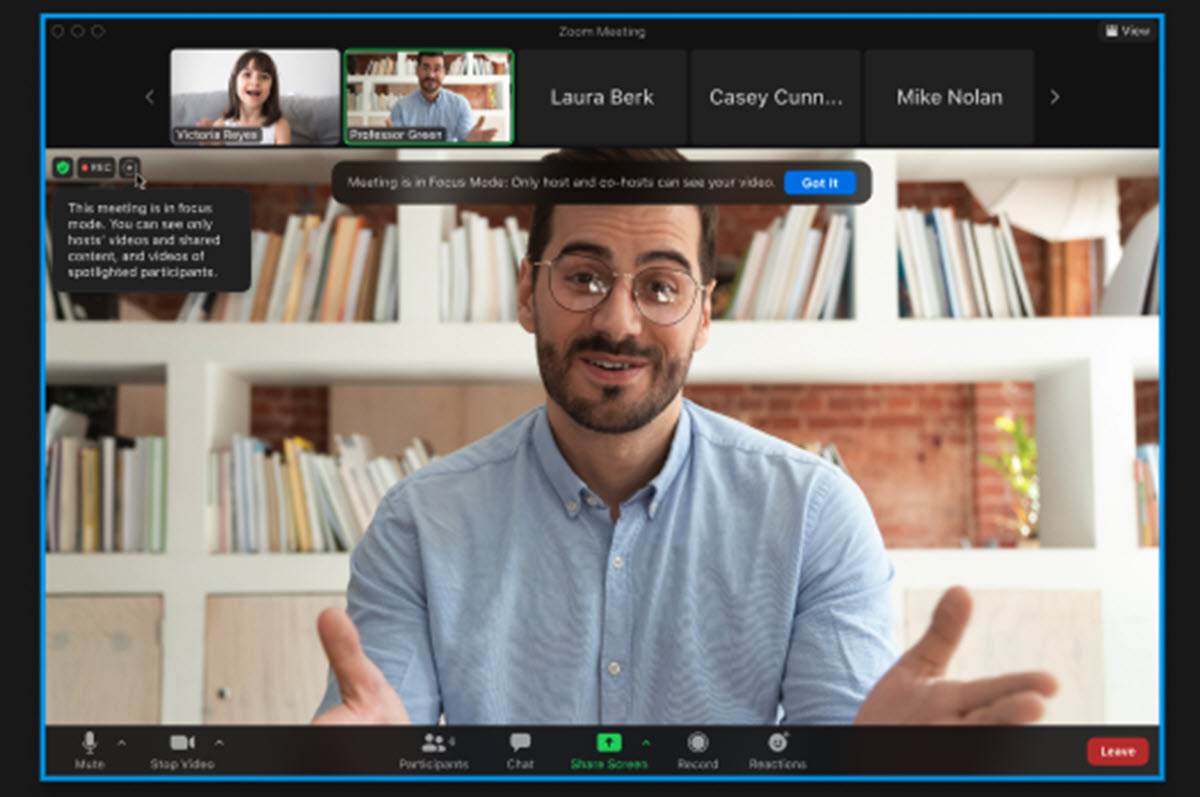The height and width of the screenshot is (797, 1200).
Task: Expand share options arrow beside Share Screen
Action: [x=645, y=742]
